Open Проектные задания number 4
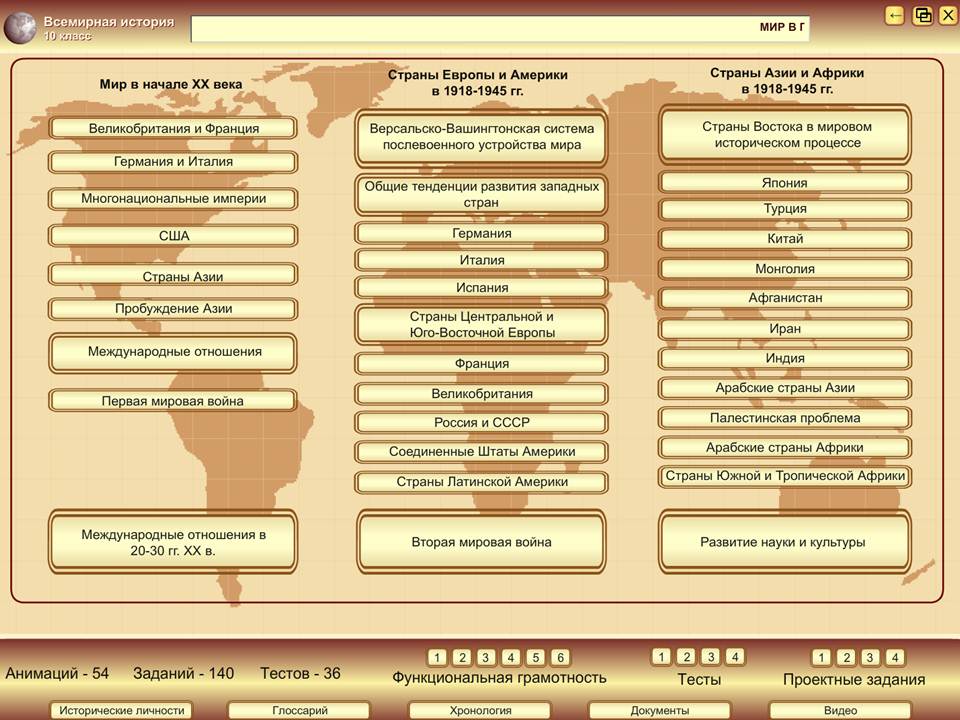960x720 pixels. (x=895, y=658)
